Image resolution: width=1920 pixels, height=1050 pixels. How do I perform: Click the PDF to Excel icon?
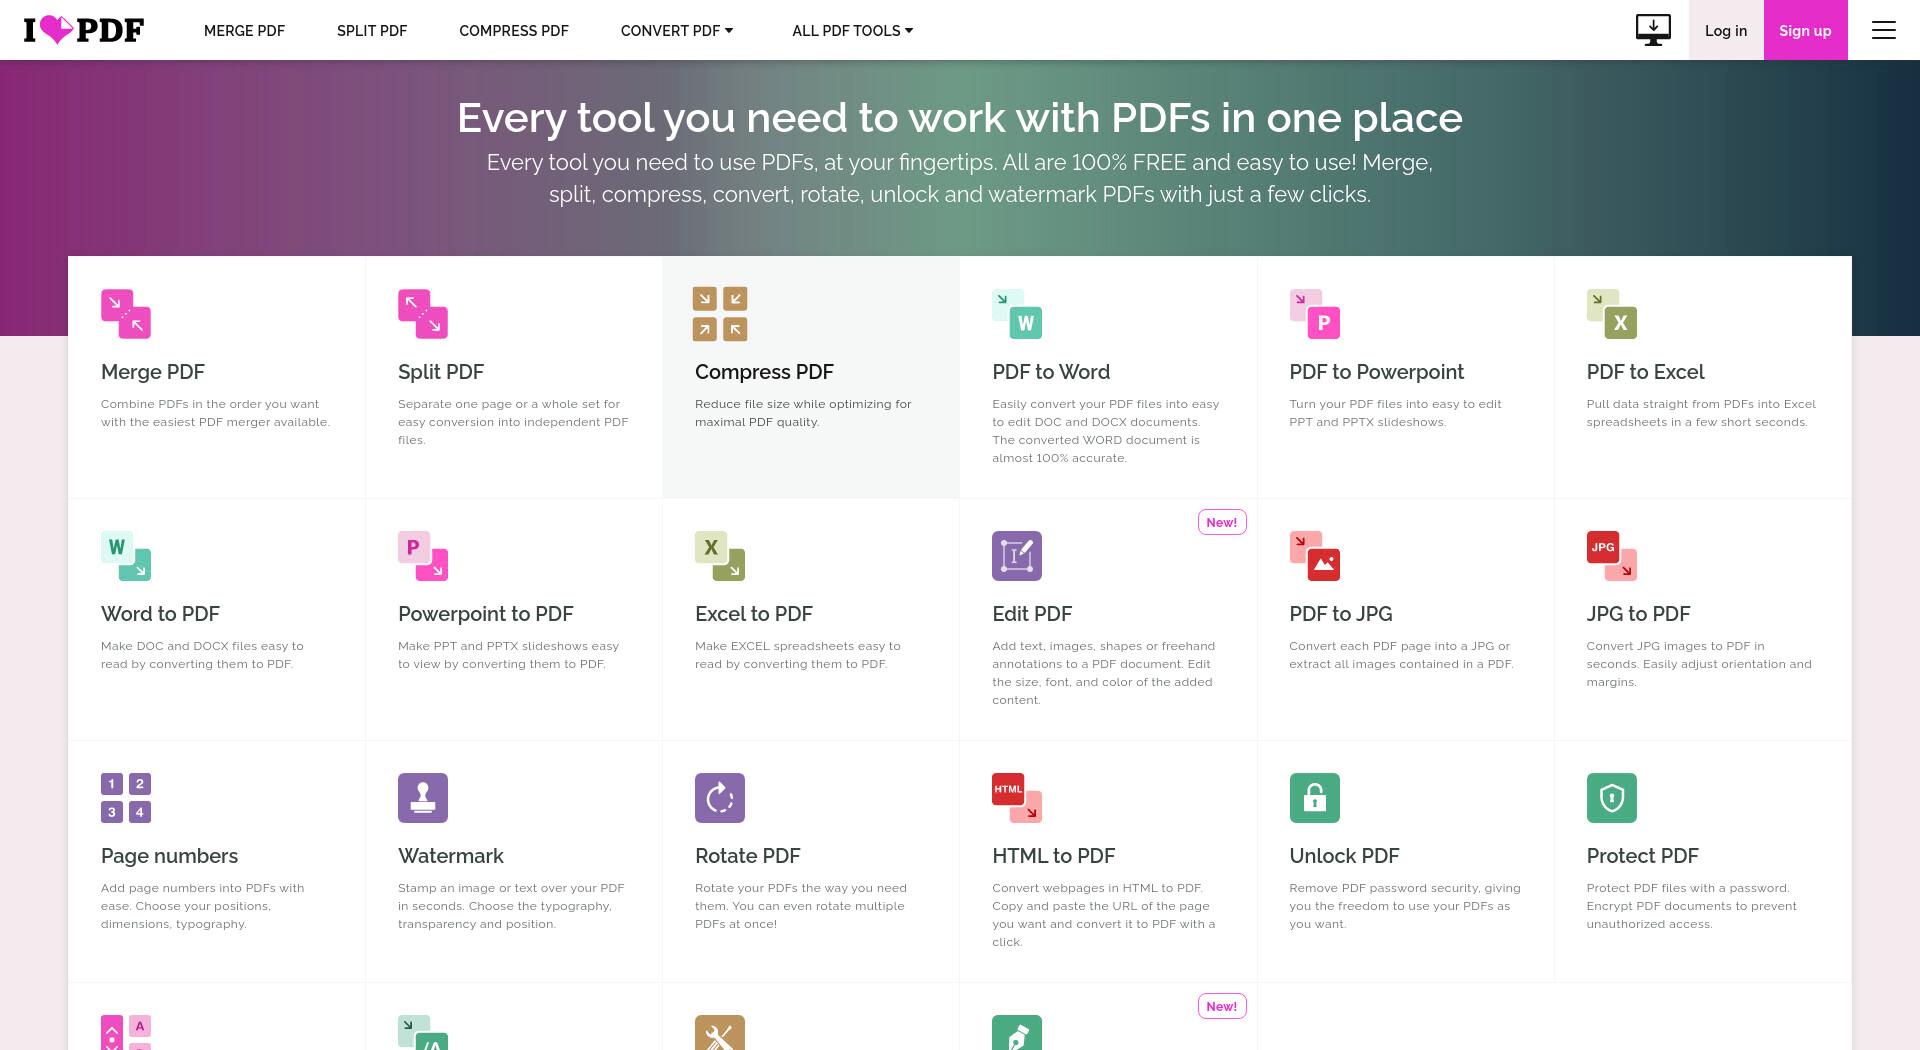[1612, 314]
